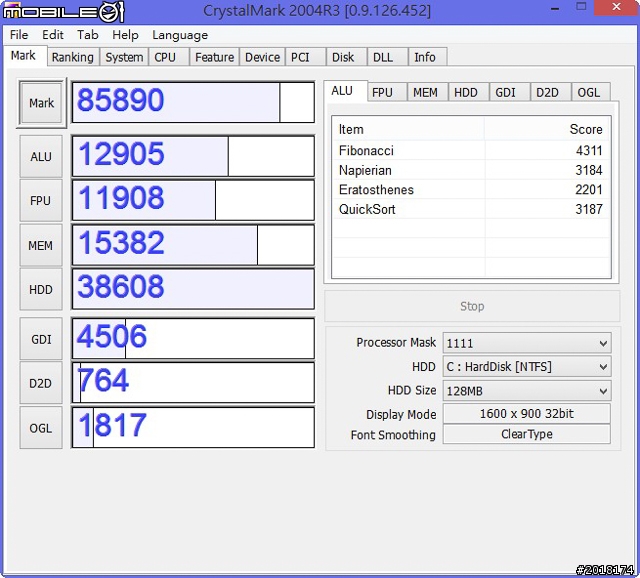Click the total Mark score bar 85890
The width and height of the screenshot is (640, 578).
[x=193, y=102]
